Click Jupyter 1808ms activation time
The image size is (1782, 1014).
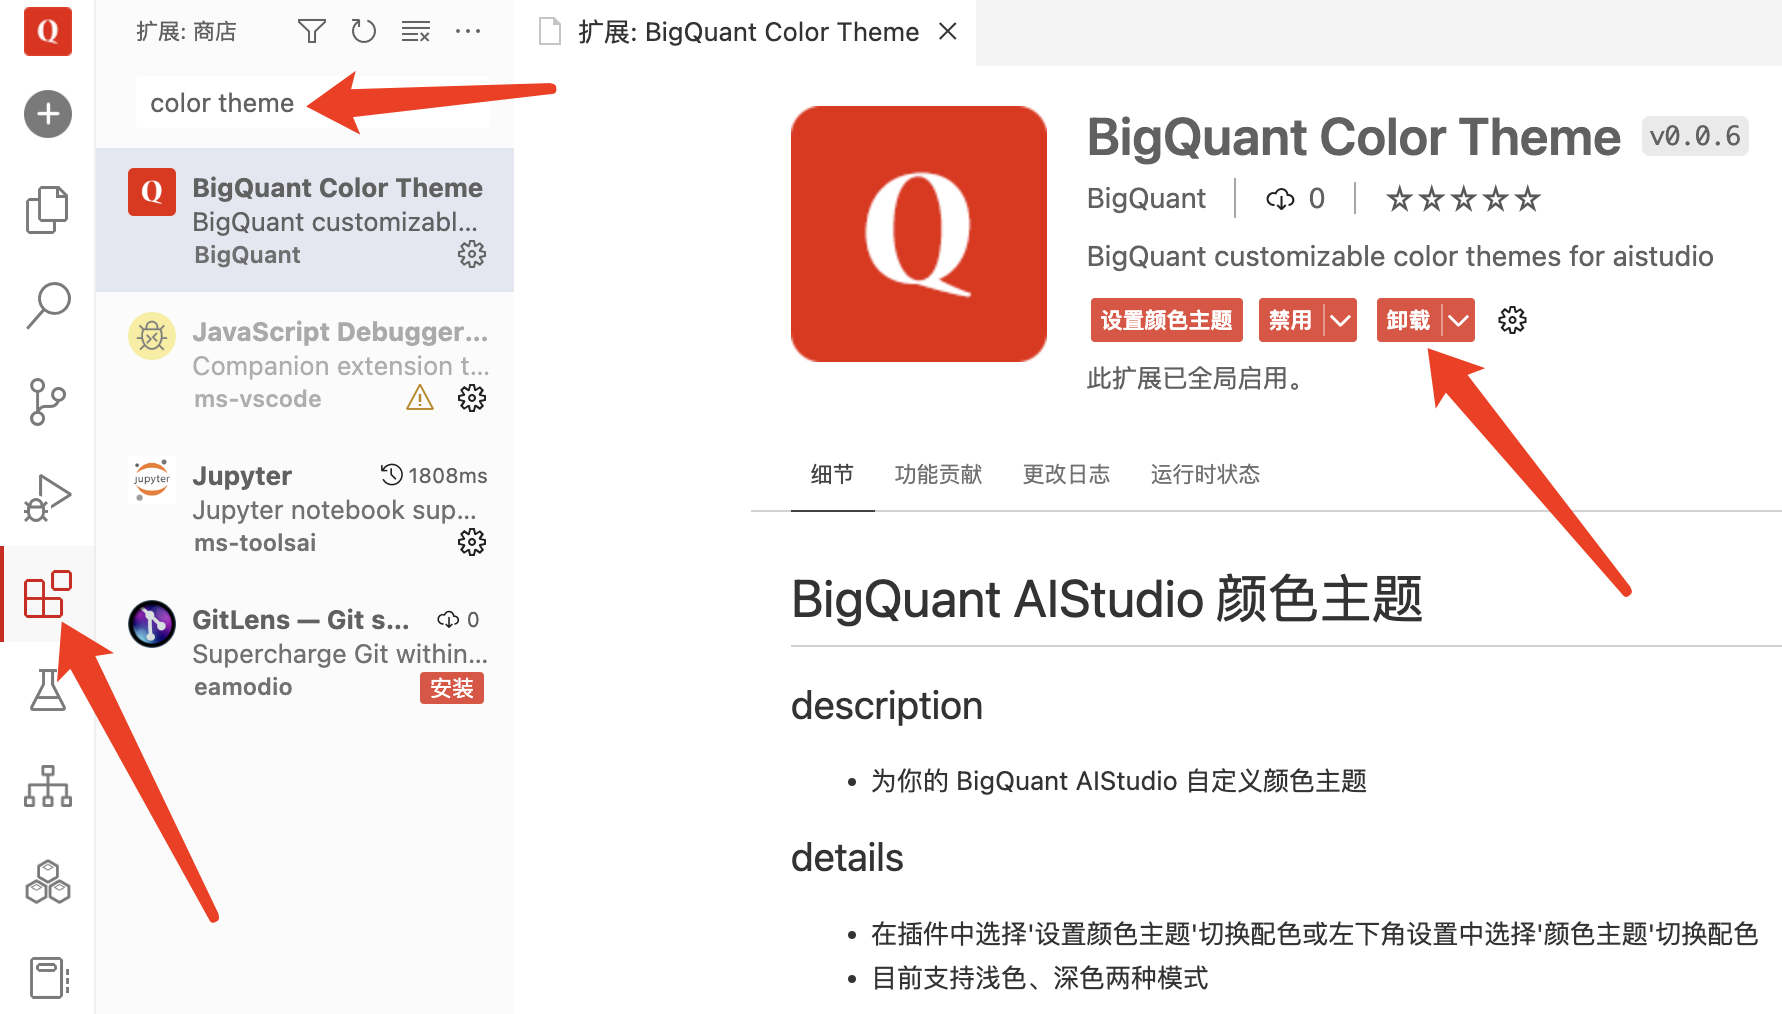pos(434,475)
